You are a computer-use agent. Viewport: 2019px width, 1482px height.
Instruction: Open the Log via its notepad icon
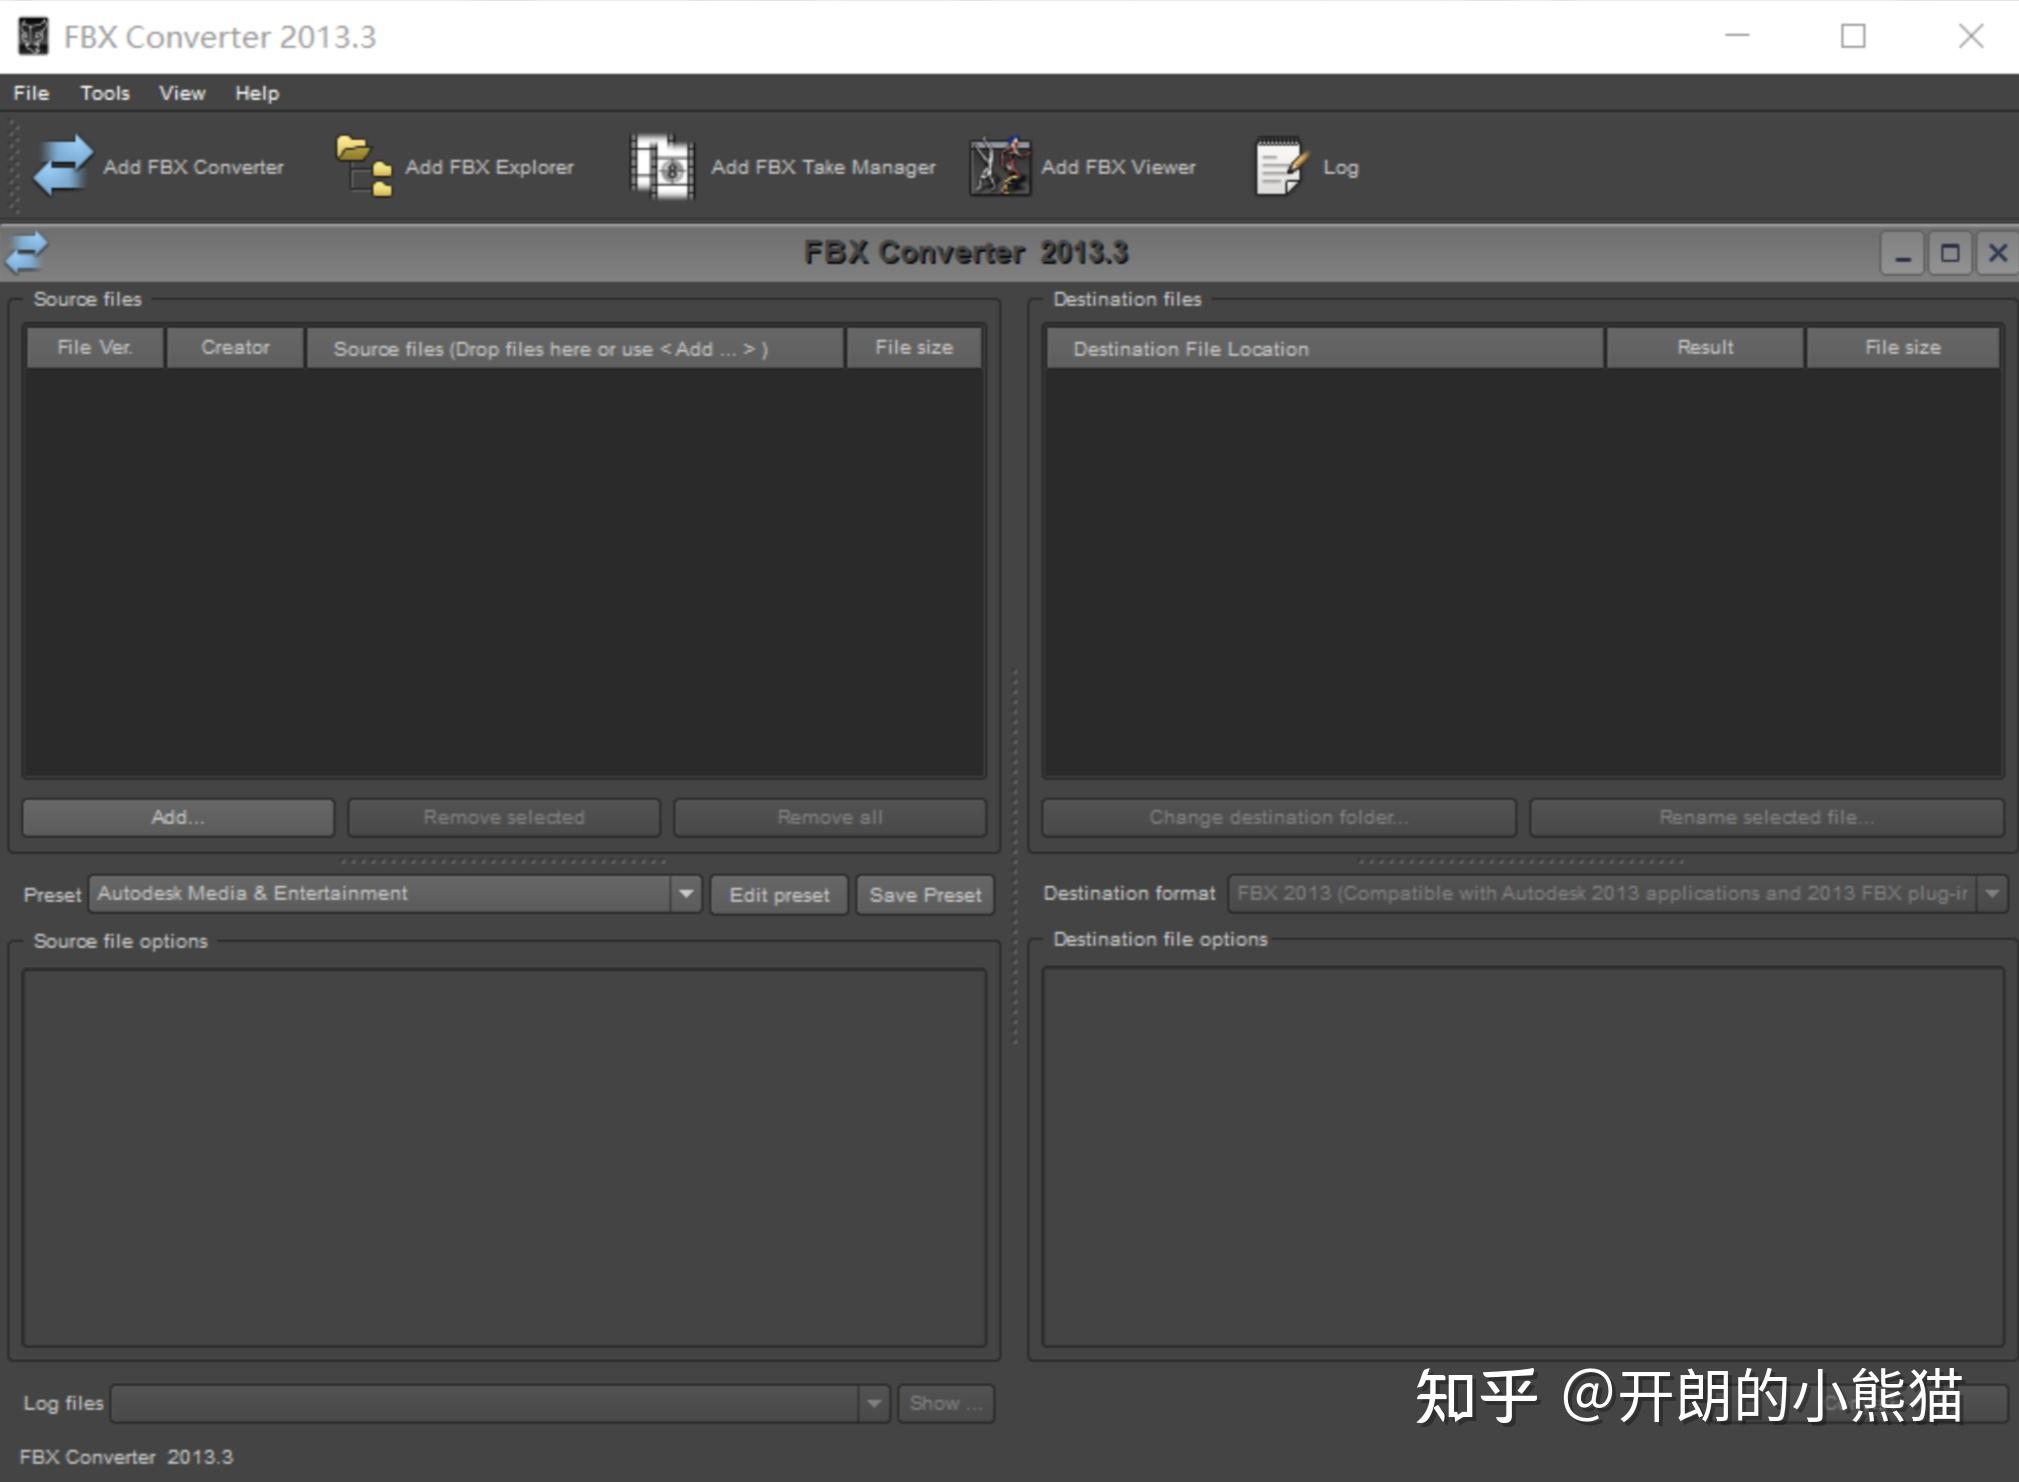point(1277,166)
